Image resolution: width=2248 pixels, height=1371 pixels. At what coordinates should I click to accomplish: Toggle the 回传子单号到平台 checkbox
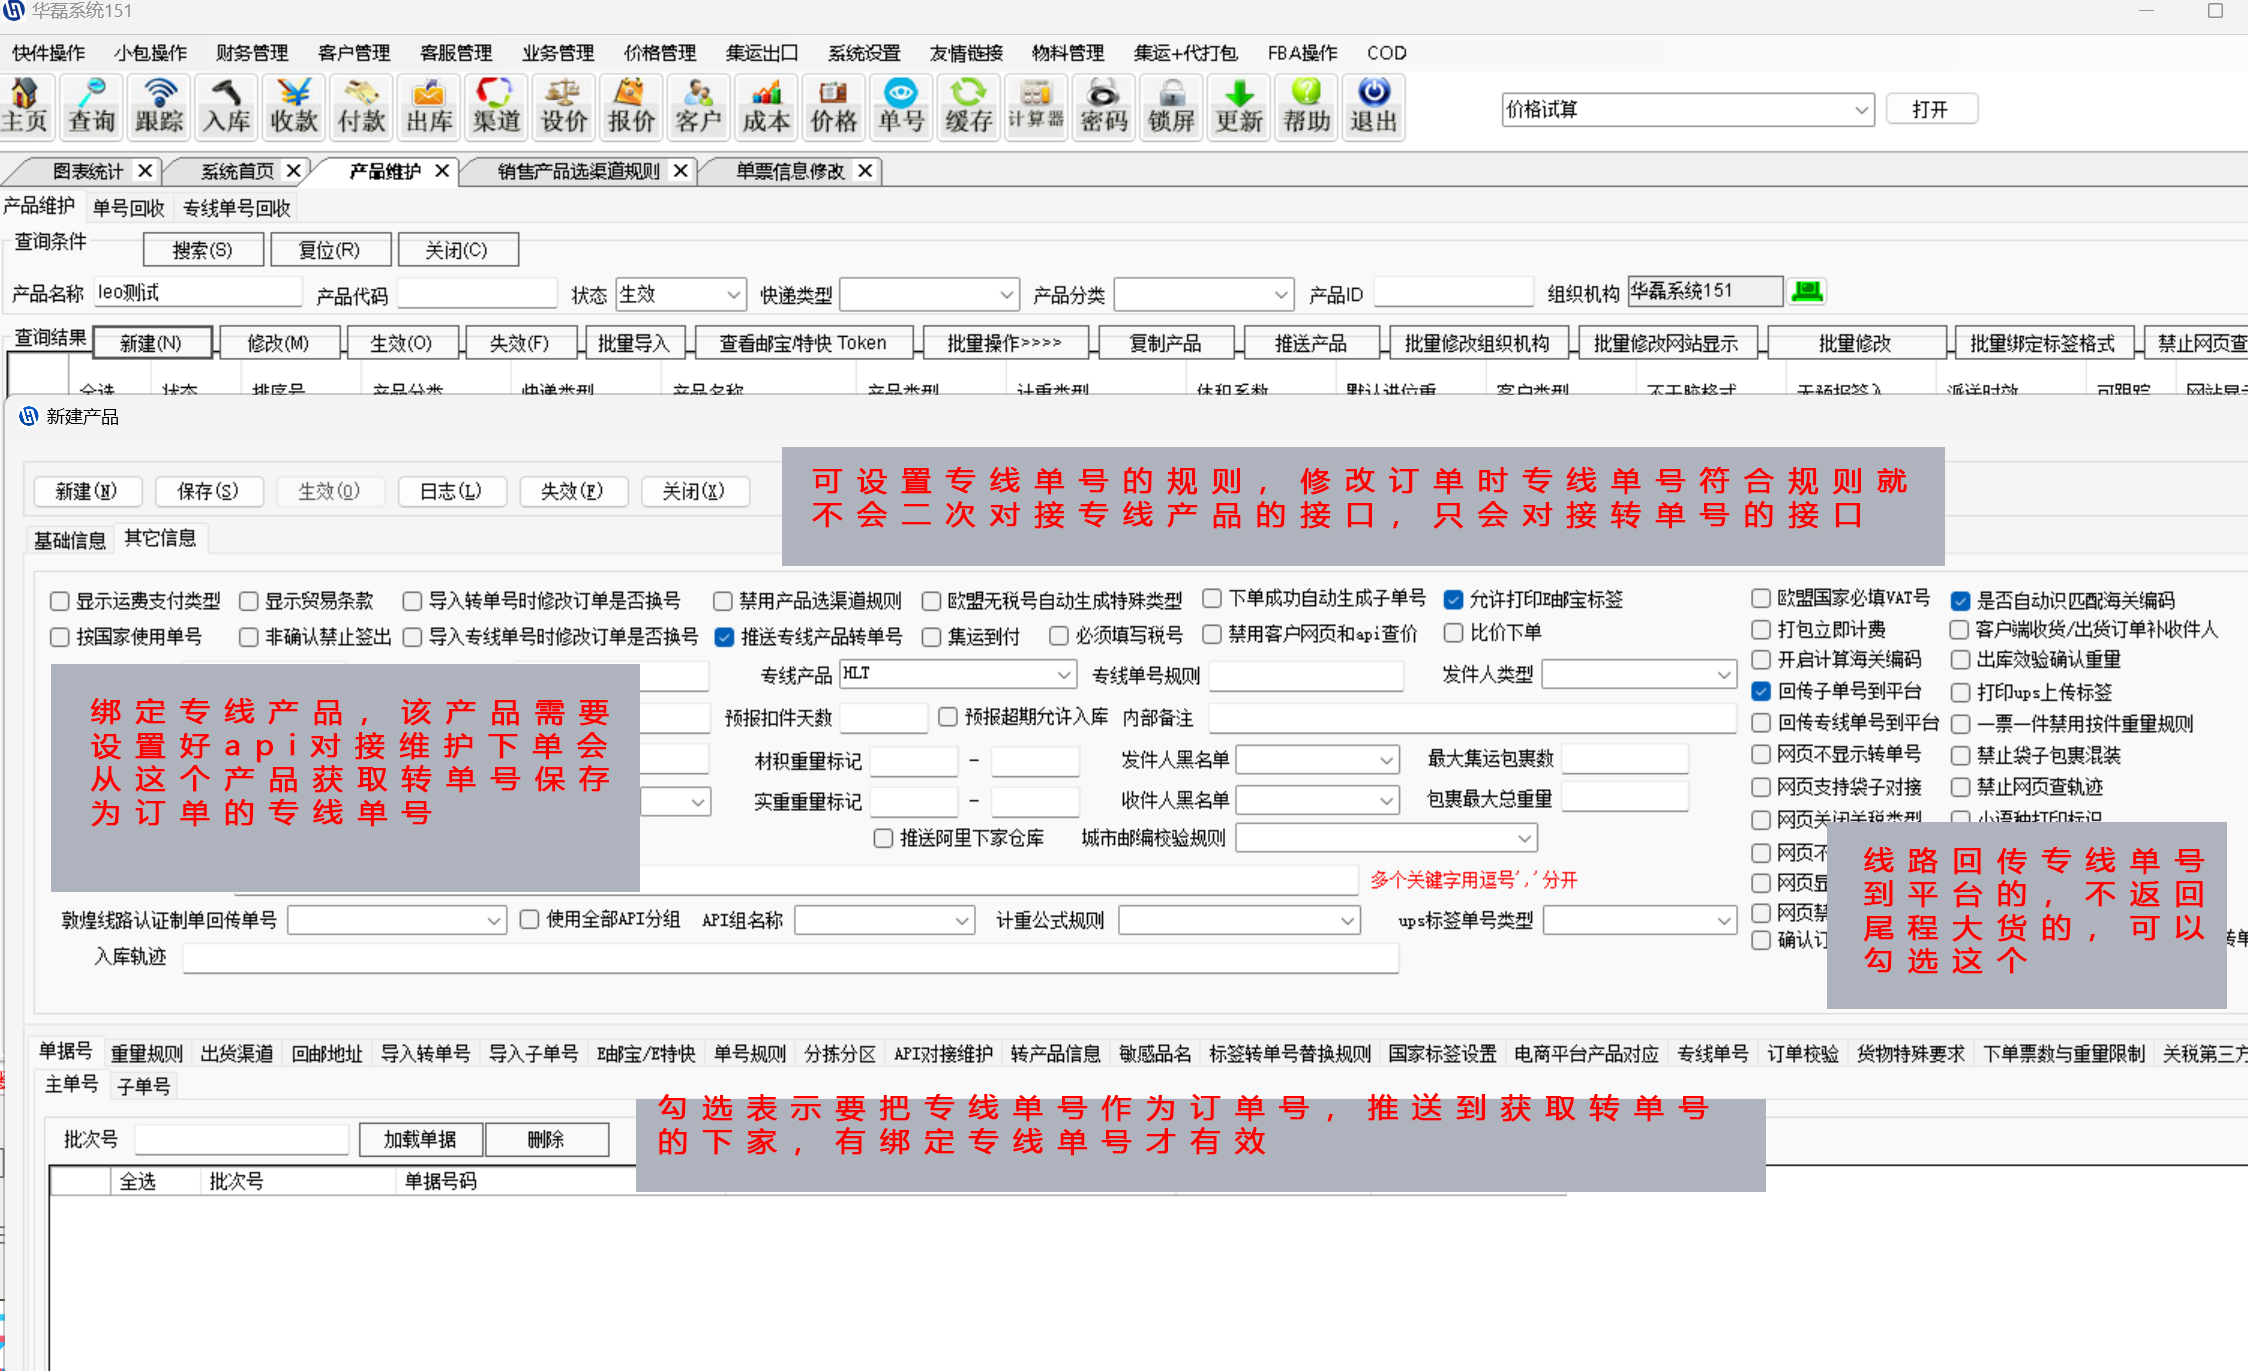1761,691
